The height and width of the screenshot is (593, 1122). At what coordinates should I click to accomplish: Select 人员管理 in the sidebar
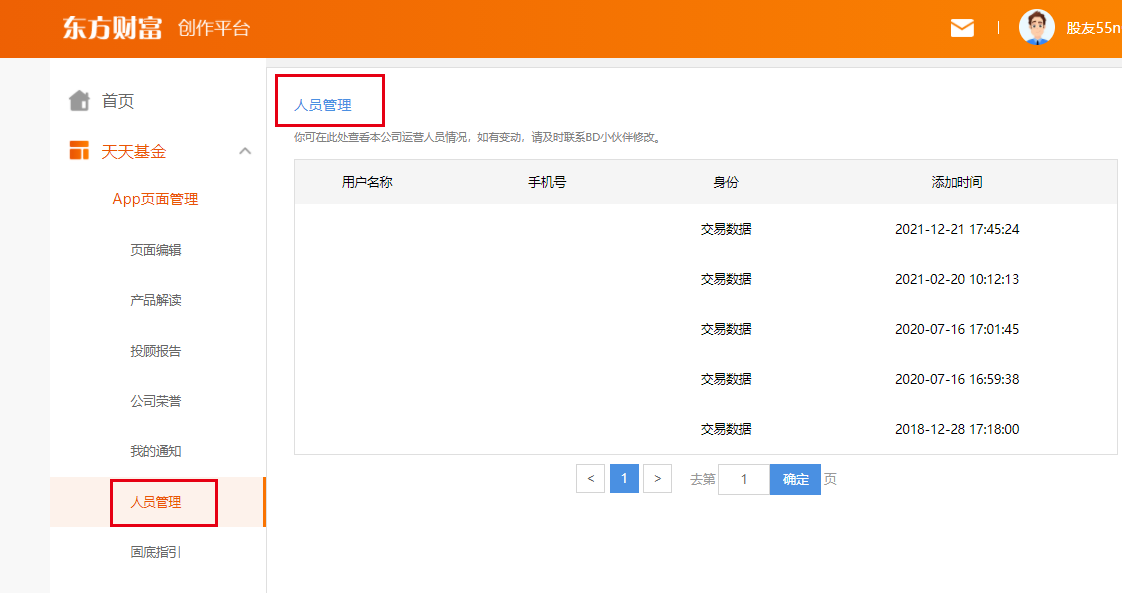156,502
